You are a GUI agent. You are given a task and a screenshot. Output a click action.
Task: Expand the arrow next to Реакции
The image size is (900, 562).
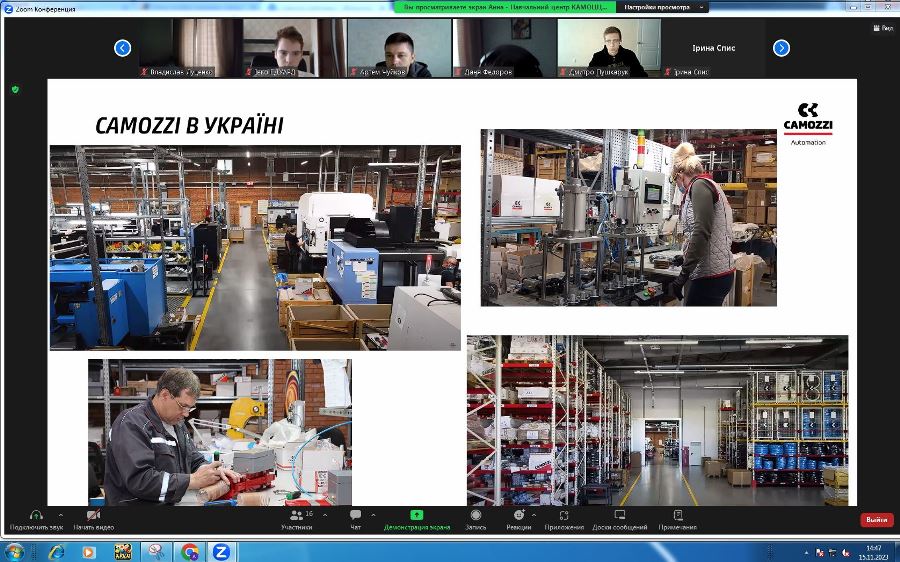(534, 515)
